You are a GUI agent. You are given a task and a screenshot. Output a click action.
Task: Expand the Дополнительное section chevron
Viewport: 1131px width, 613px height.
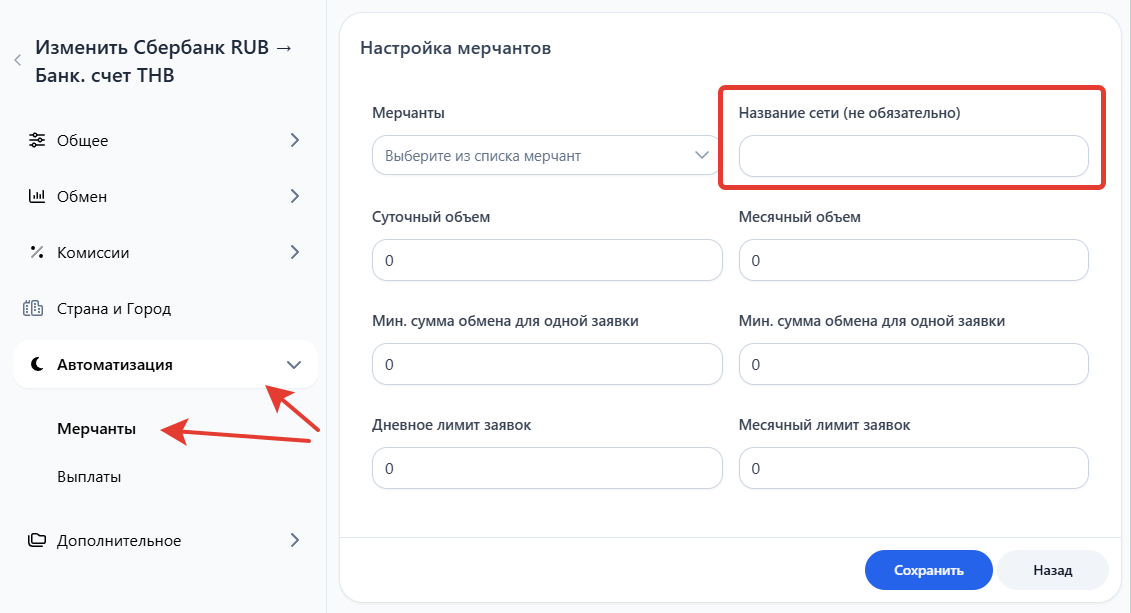click(x=294, y=540)
